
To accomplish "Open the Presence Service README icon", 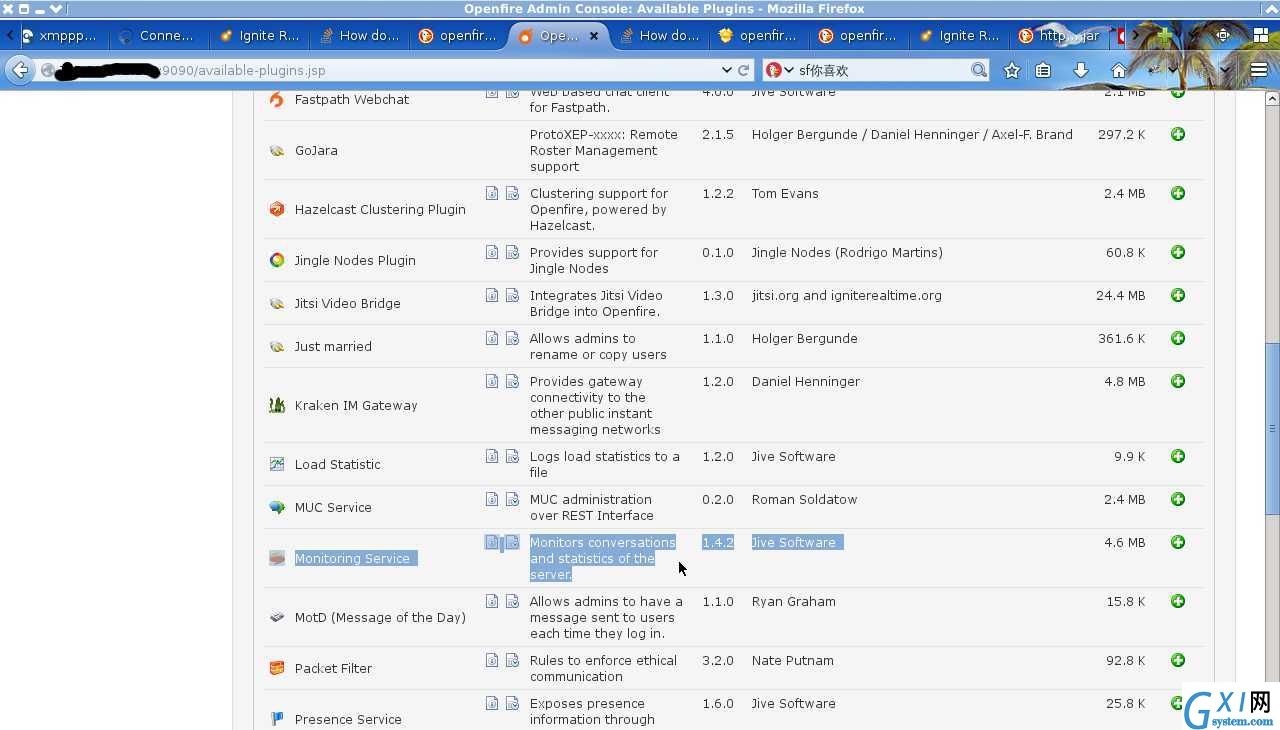I will (492, 703).
